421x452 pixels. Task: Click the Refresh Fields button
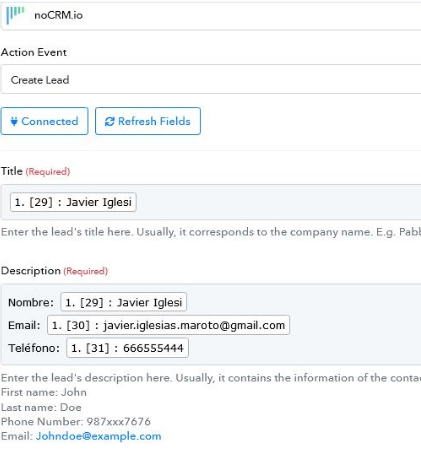148,121
